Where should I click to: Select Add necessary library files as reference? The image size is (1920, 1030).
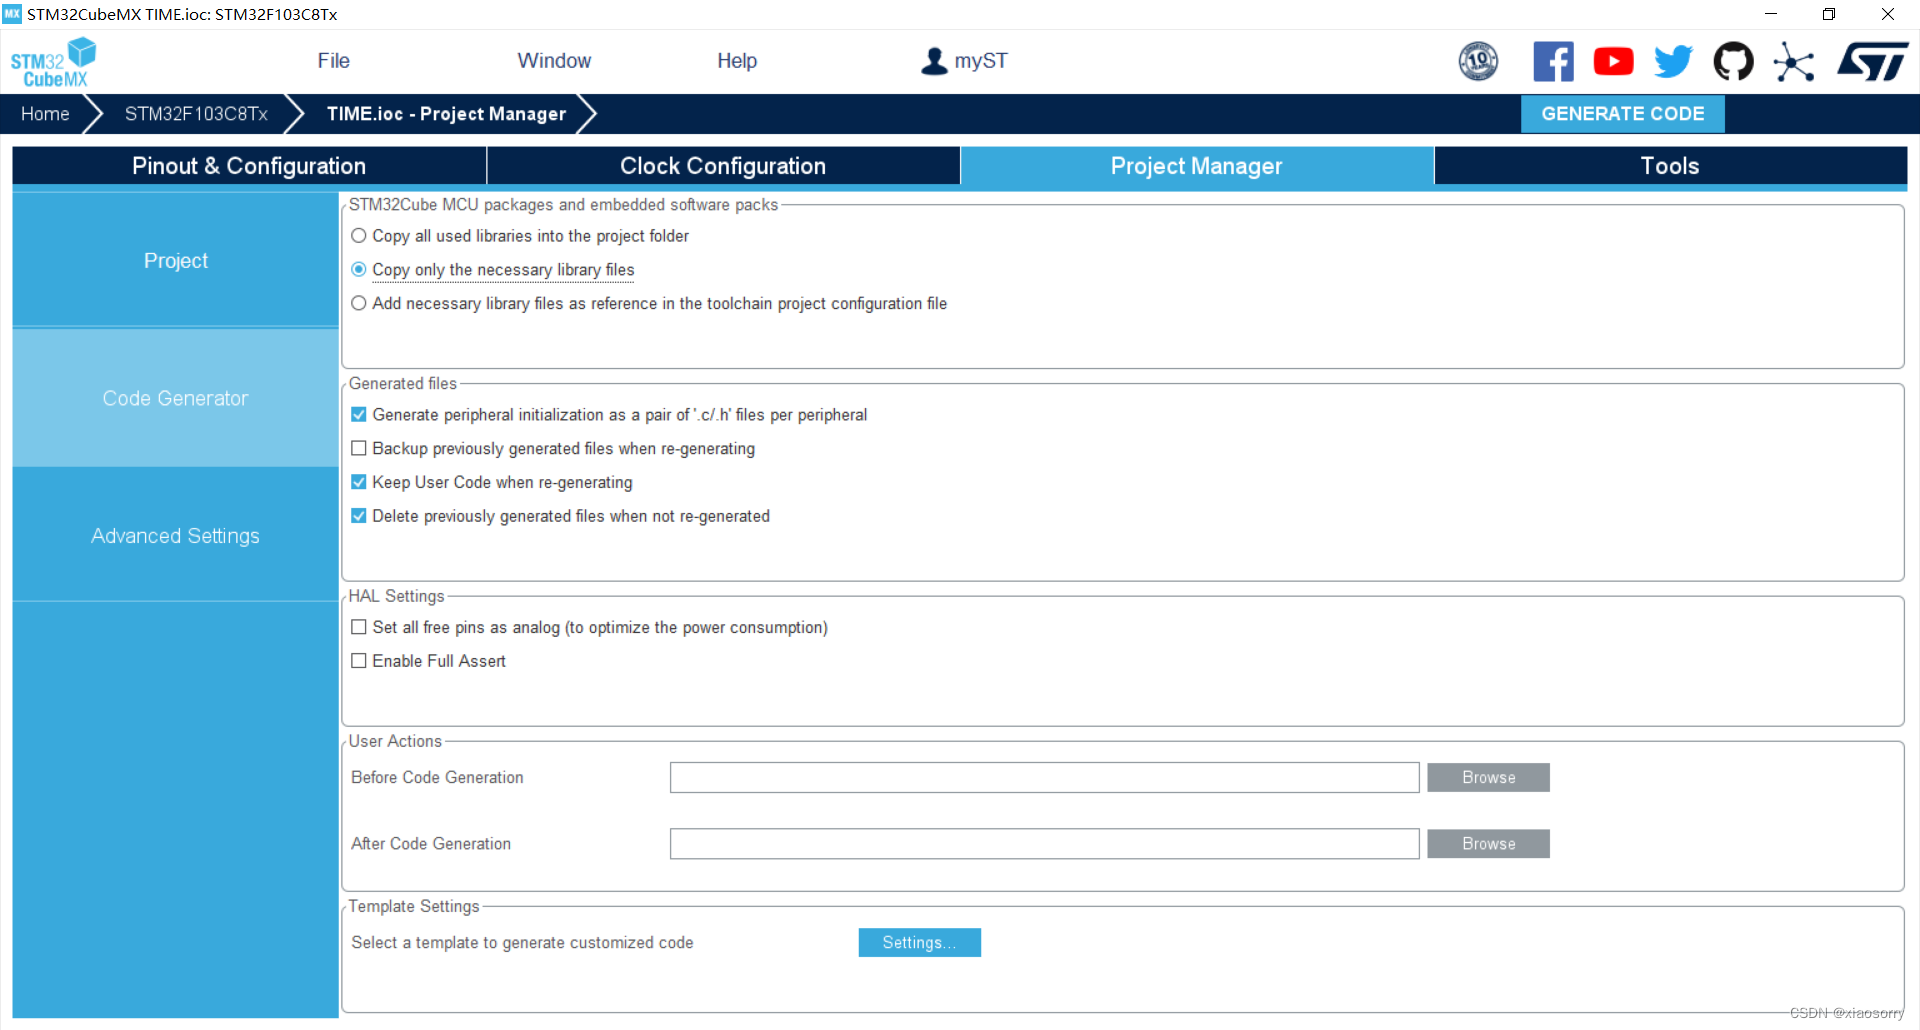pos(359,303)
